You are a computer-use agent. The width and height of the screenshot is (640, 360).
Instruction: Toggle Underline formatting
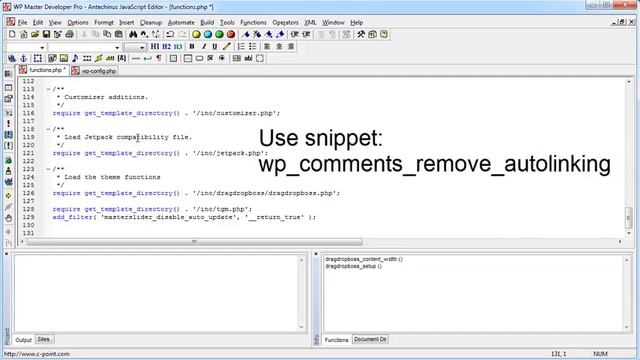pyautogui.click(x=215, y=47)
